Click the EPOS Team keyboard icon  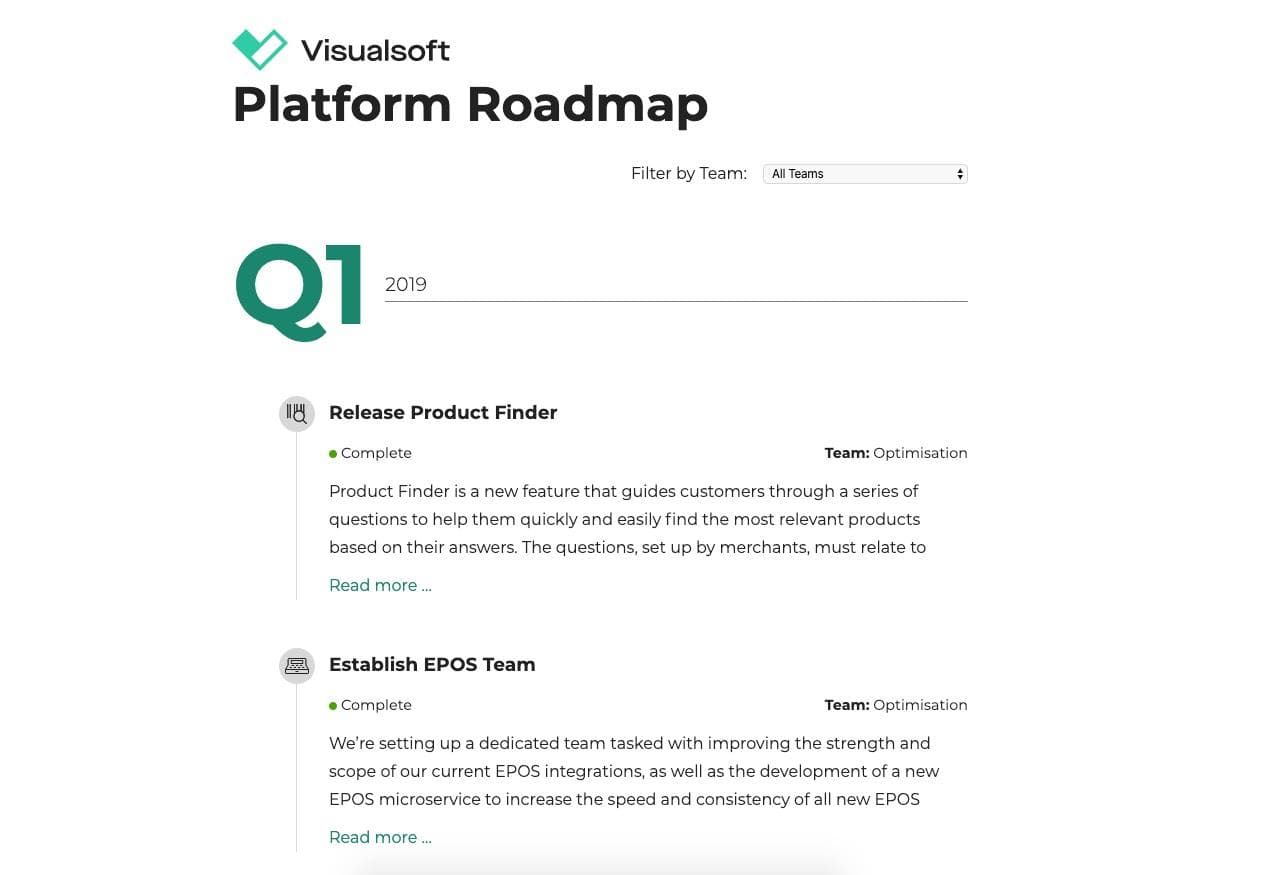(297, 665)
